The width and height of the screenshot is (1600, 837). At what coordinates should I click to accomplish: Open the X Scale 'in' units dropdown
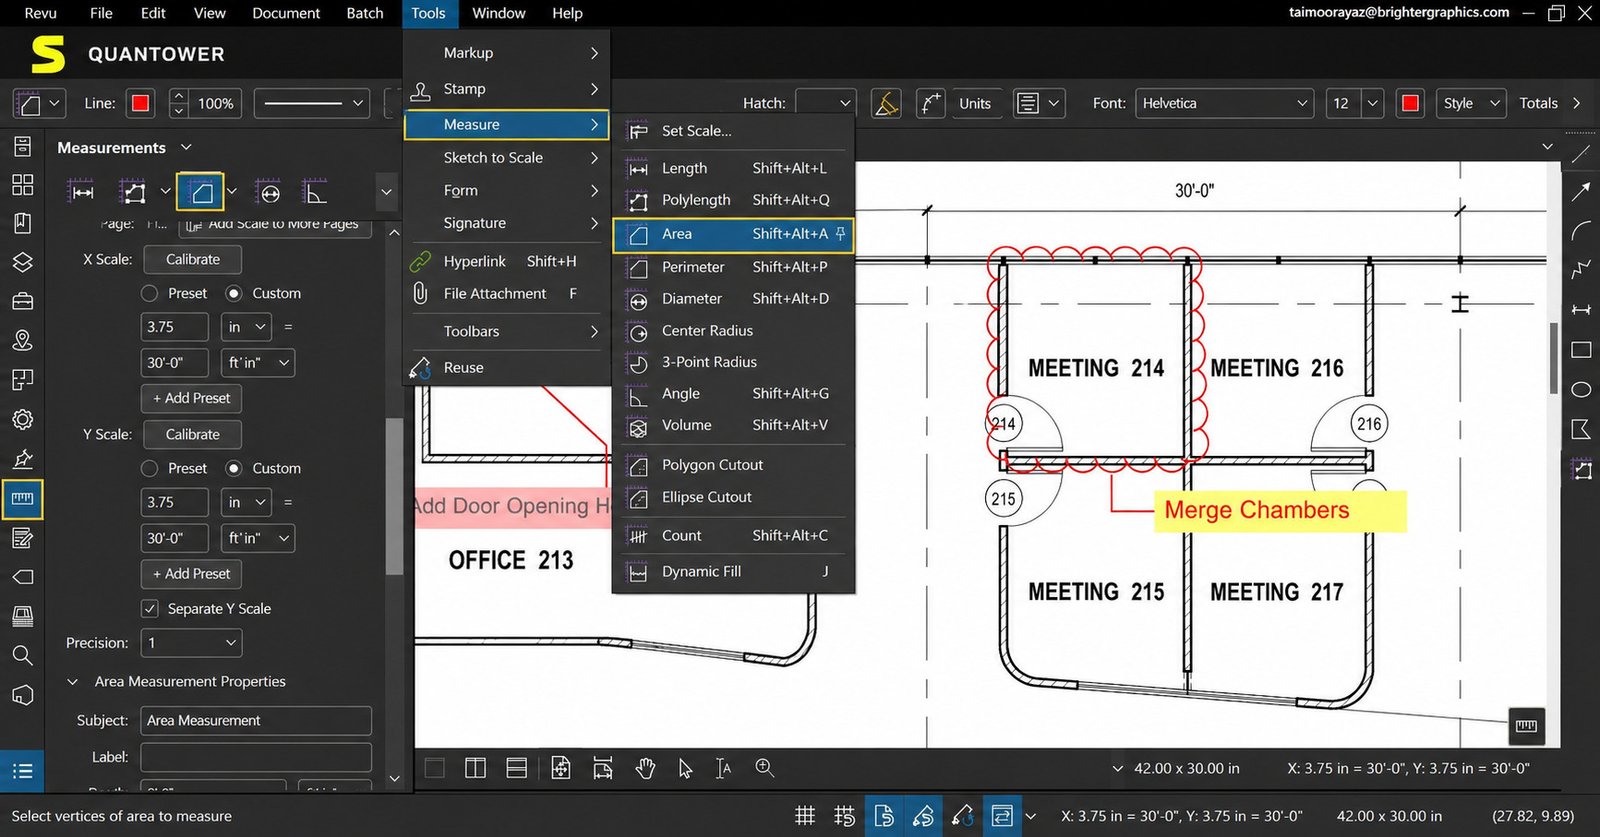tap(247, 327)
